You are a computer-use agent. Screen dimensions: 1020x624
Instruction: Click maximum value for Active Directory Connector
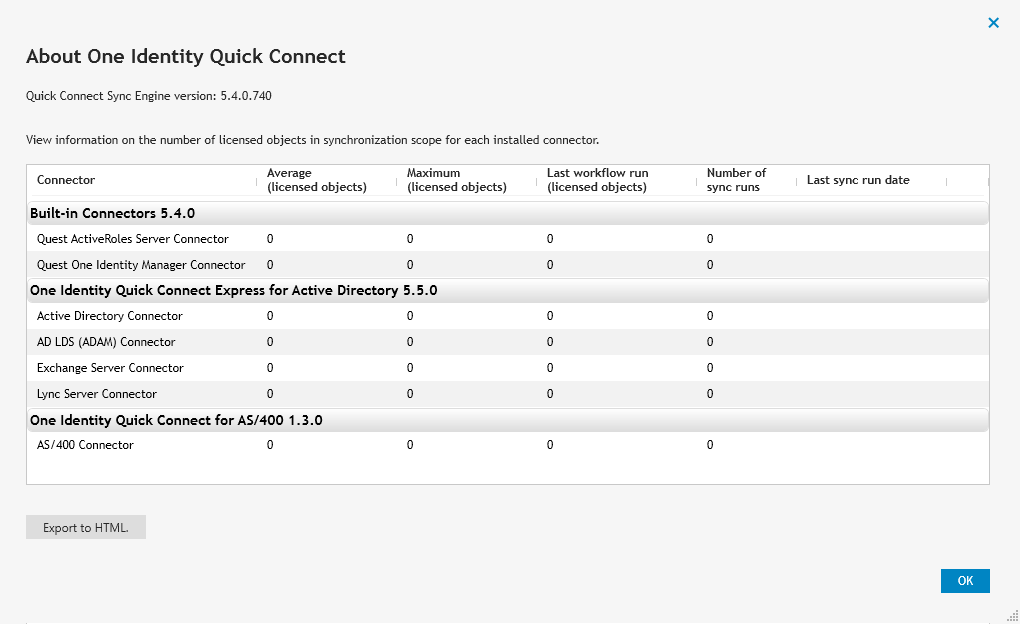pos(410,316)
